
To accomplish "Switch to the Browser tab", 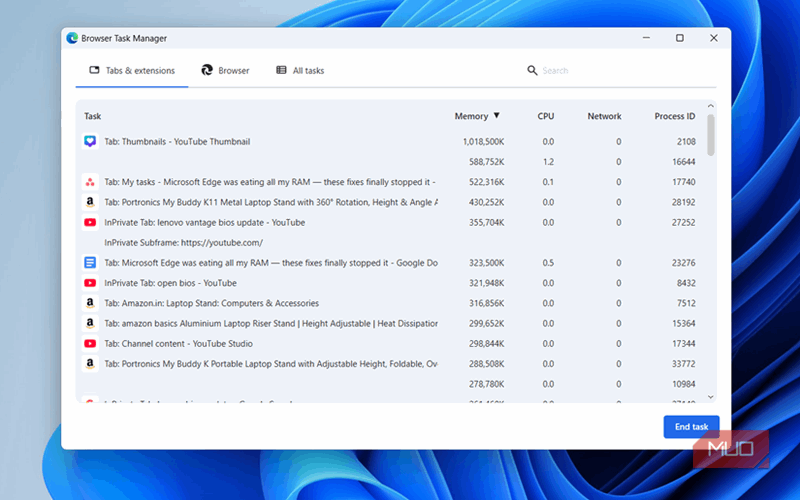I will tap(225, 71).
